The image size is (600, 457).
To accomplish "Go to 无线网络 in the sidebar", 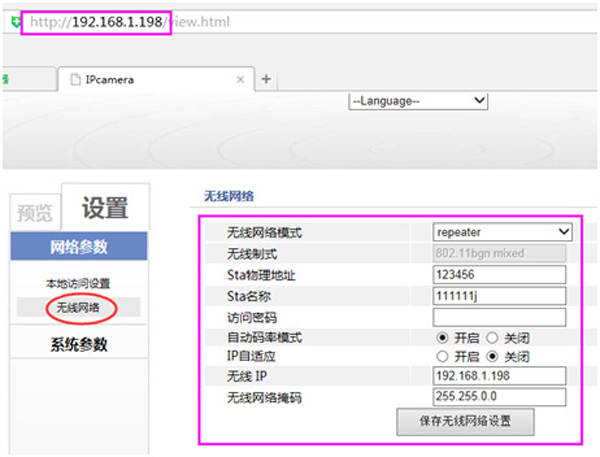I will coord(78,307).
